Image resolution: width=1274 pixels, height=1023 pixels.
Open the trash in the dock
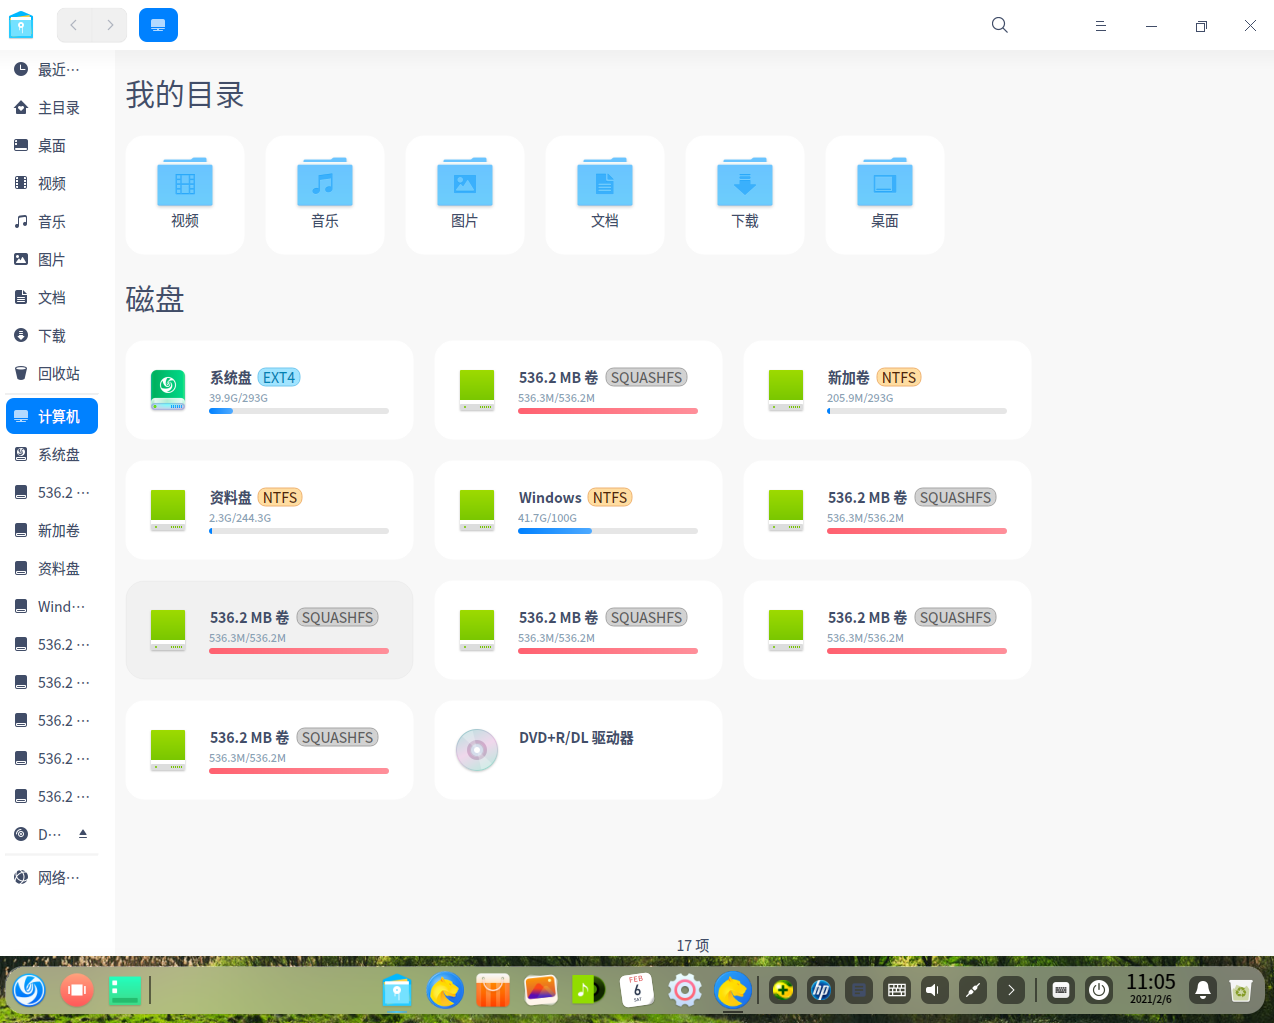coord(1241,990)
